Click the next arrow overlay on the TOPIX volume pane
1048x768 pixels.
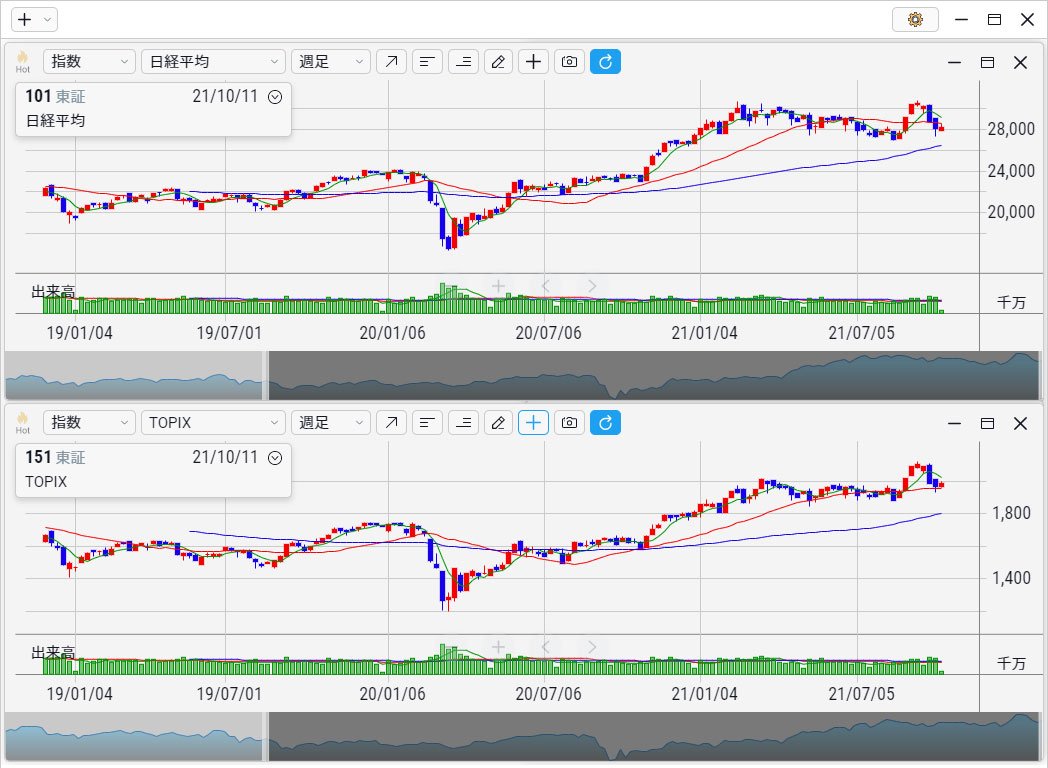tap(592, 647)
